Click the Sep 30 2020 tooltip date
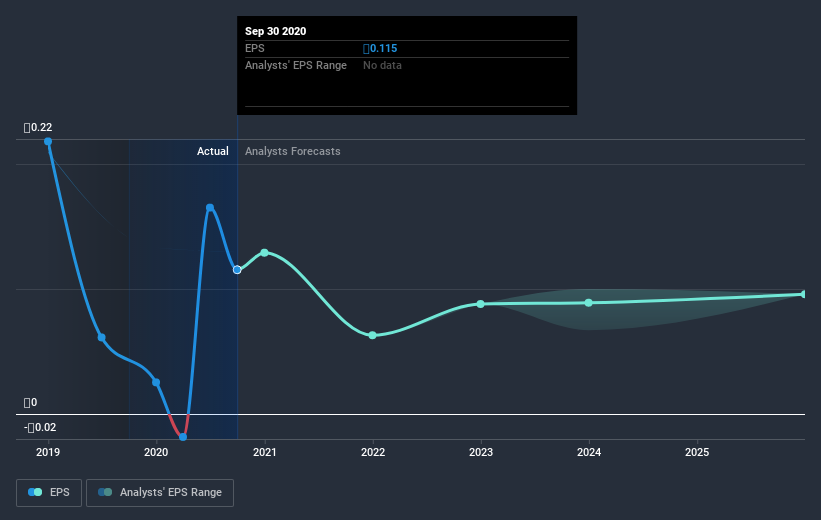This screenshot has height=520, width=821. (275, 31)
